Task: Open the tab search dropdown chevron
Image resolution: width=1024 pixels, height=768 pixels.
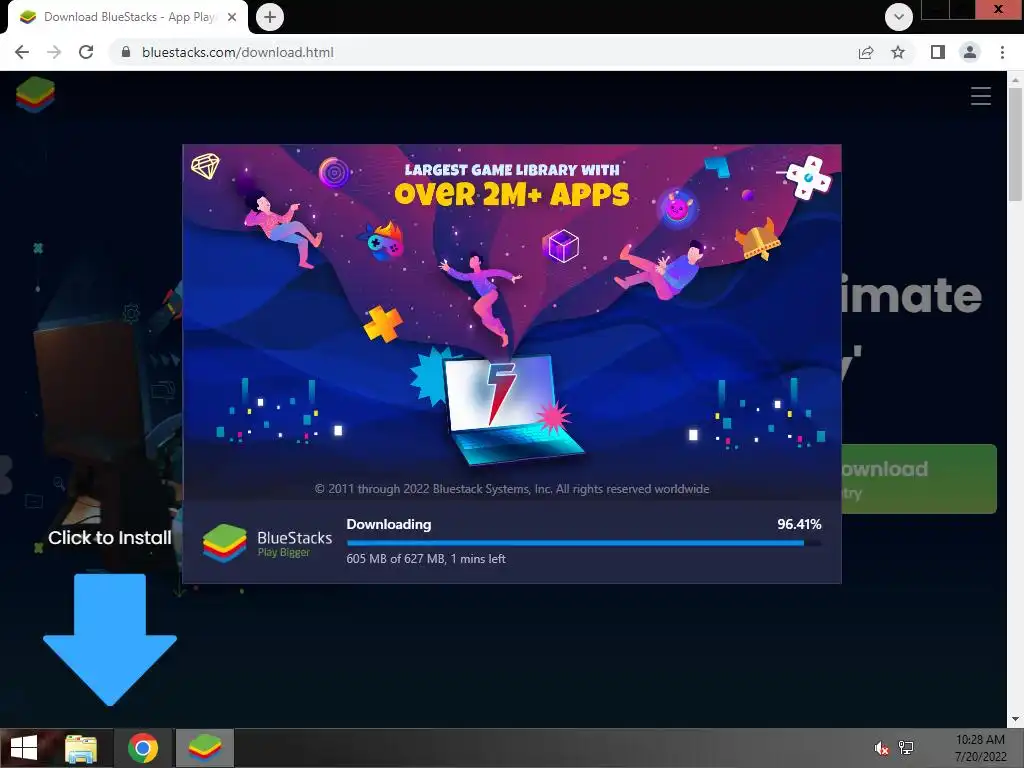Action: click(x=899, y=17)
